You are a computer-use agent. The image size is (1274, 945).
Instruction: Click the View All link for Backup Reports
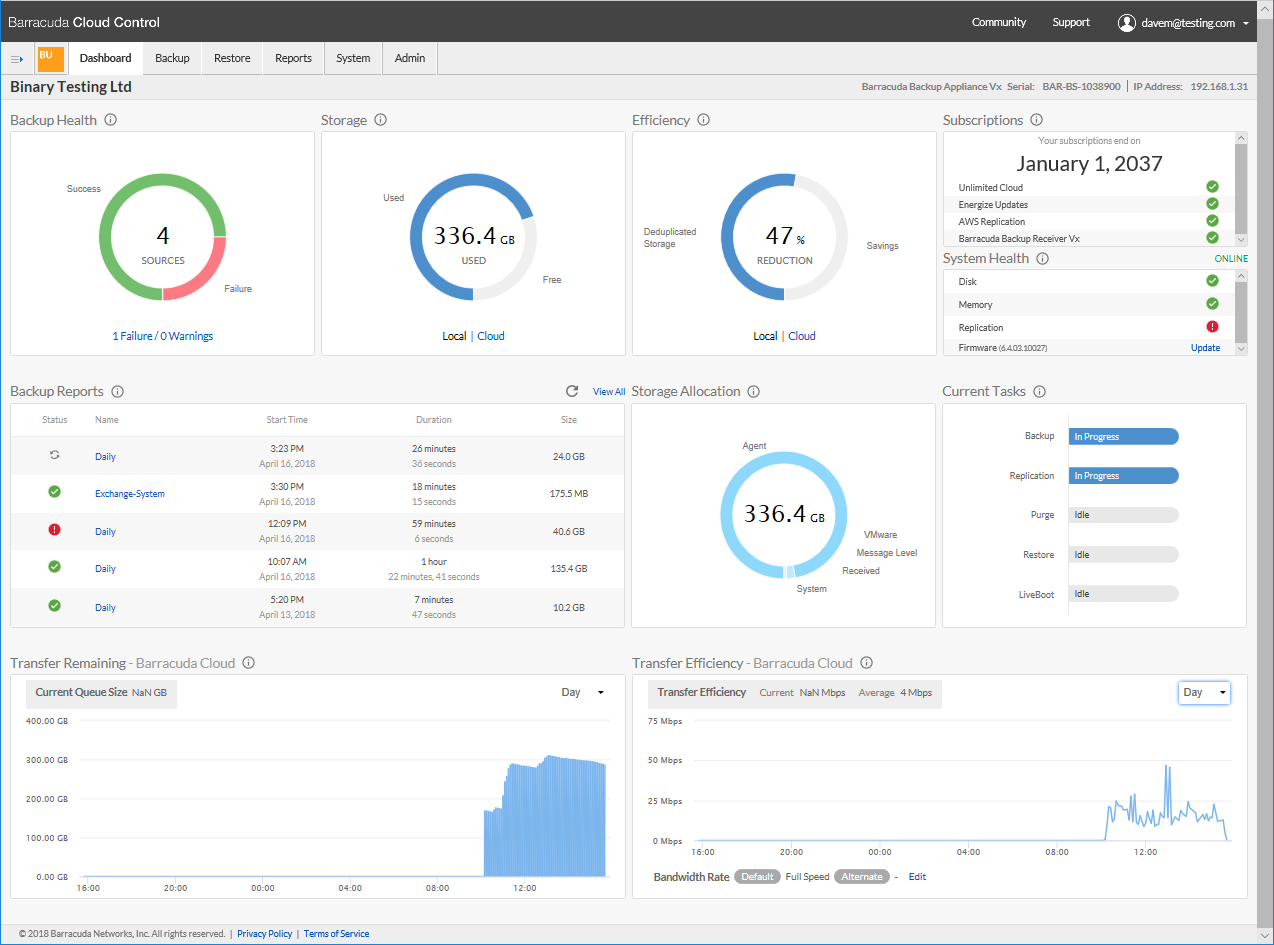click(x=609, y=391)
